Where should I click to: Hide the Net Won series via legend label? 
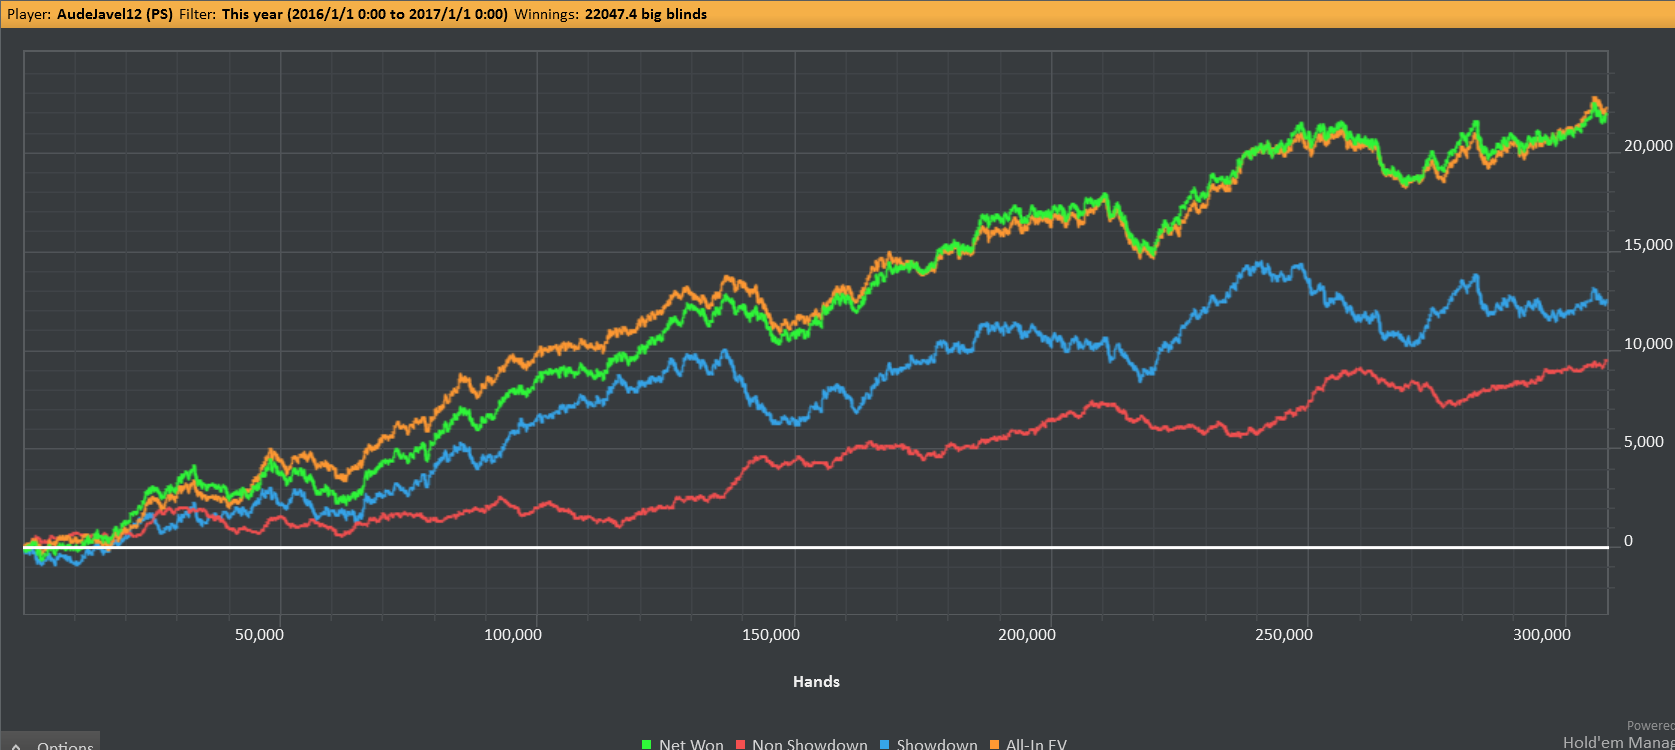point(691,745)
